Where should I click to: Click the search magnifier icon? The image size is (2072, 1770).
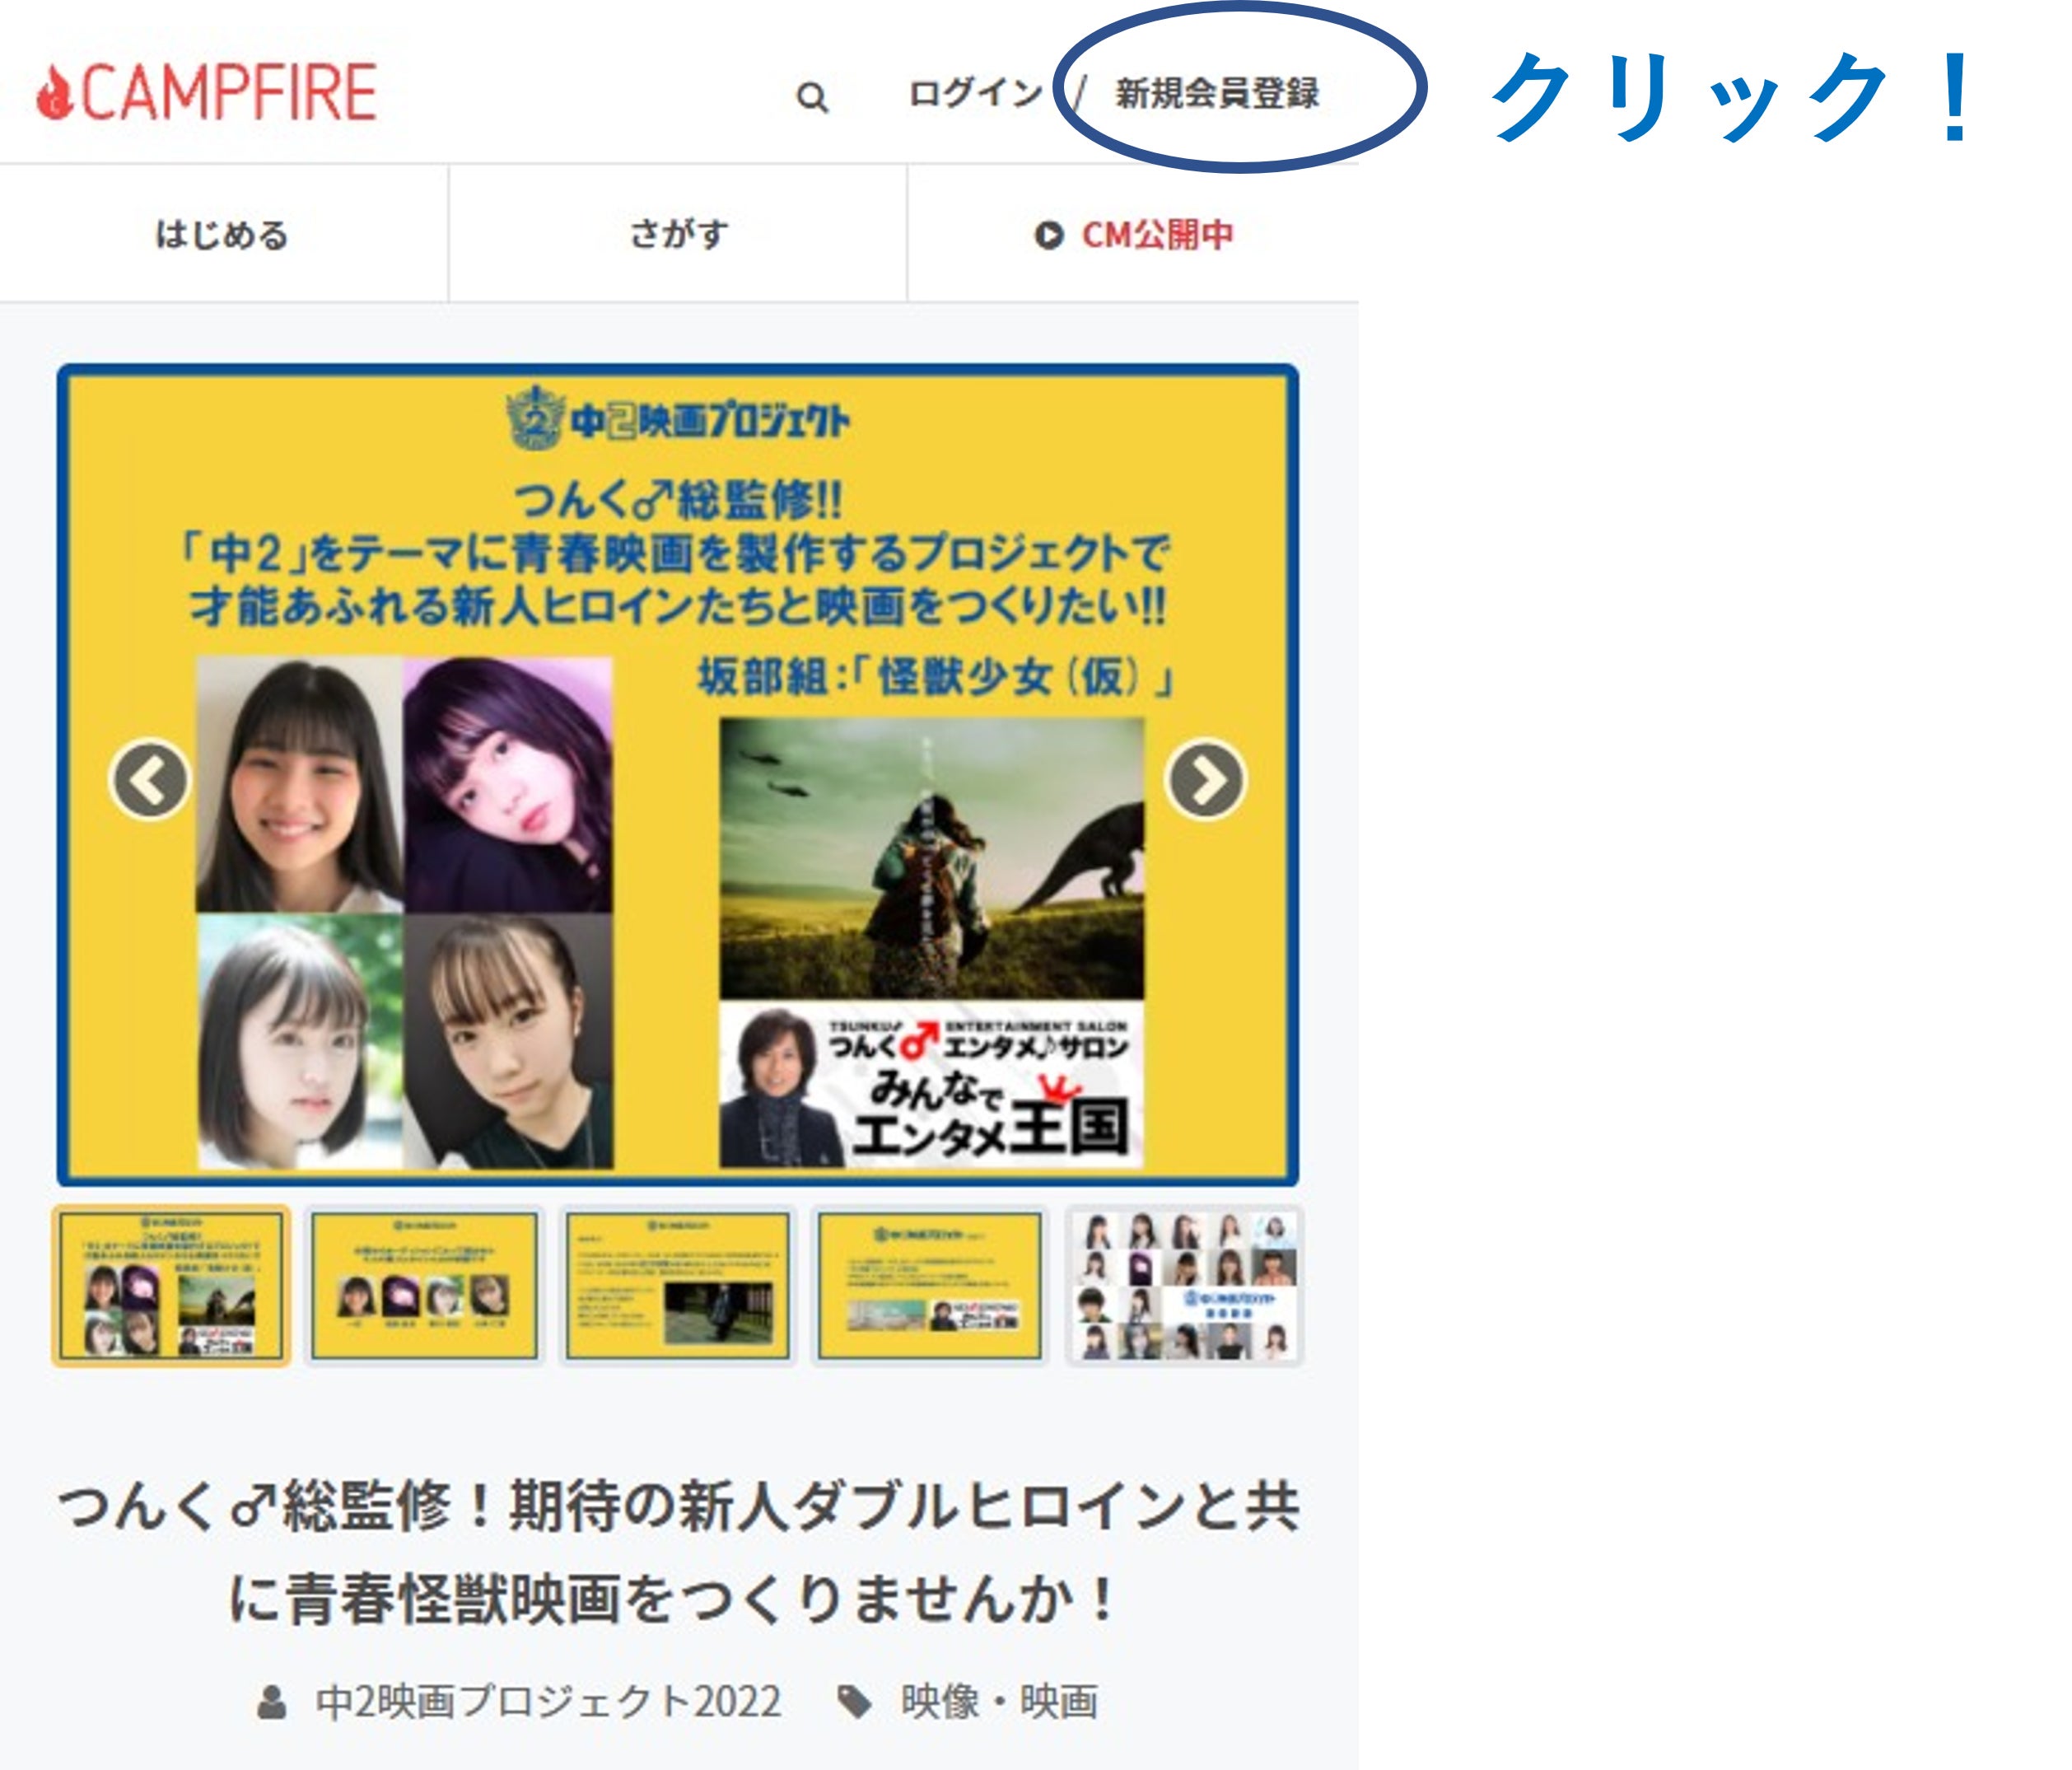[x=811, y=97]
